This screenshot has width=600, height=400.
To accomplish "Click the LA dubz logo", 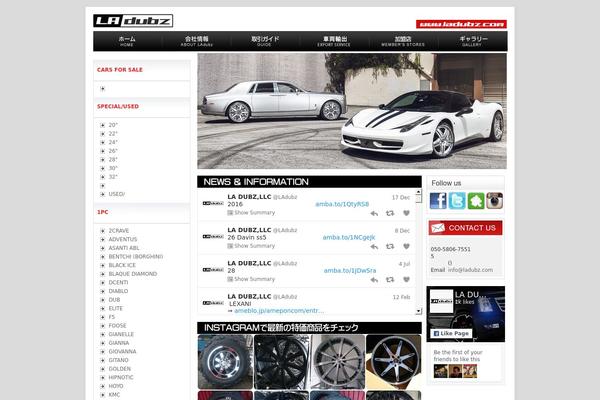I will [133, 21].
